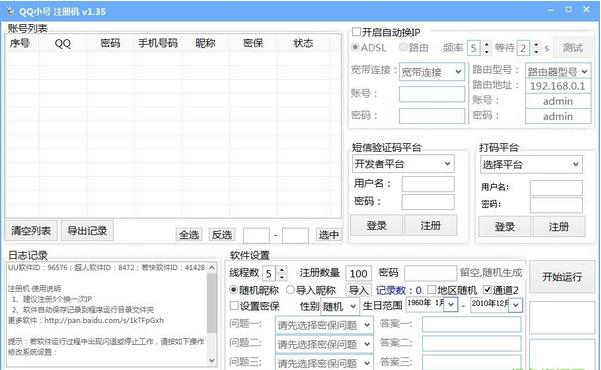Toggle the 设置密保 checkbox
The width and height of the screenshot is (601, 370).
point(234,306)
